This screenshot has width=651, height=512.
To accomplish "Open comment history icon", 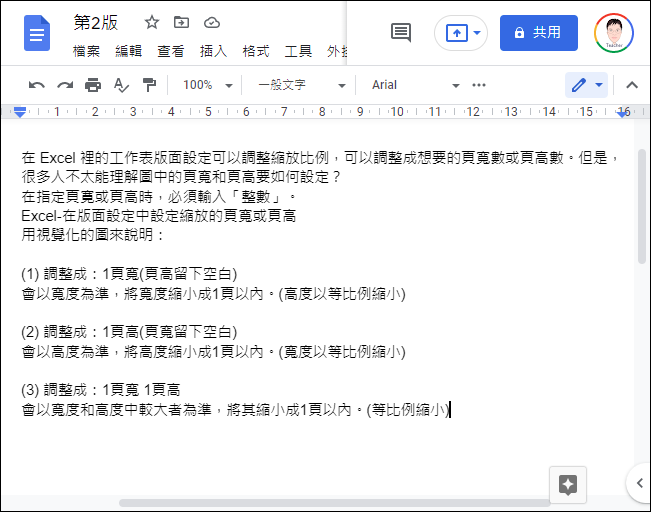I will pos(401,33).
